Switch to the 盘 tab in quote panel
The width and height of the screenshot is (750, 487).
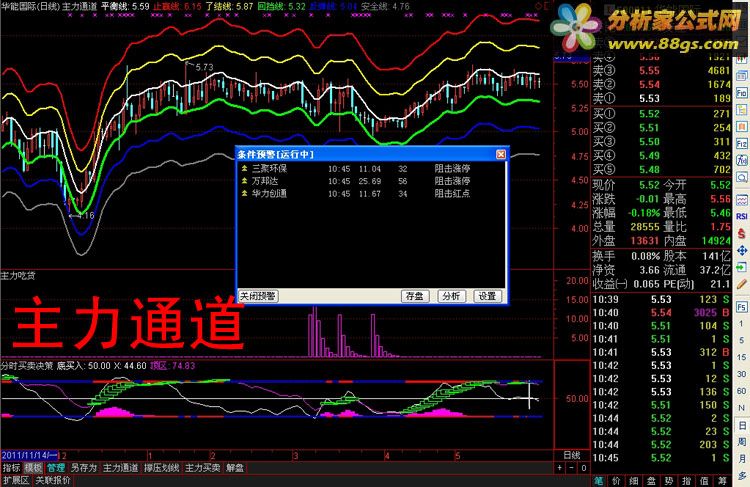(651, 480)
